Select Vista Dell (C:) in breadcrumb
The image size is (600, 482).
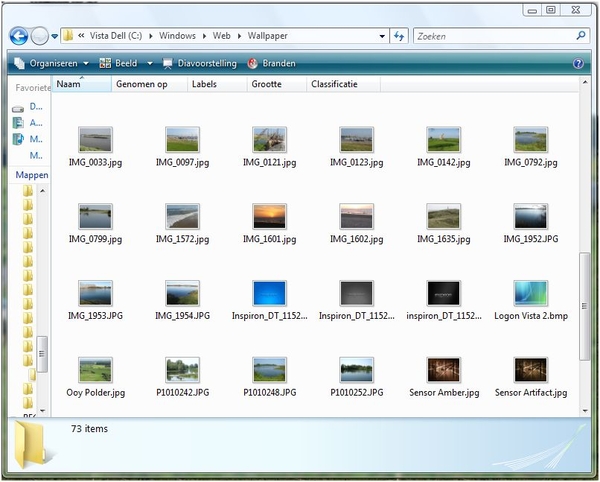116,36
